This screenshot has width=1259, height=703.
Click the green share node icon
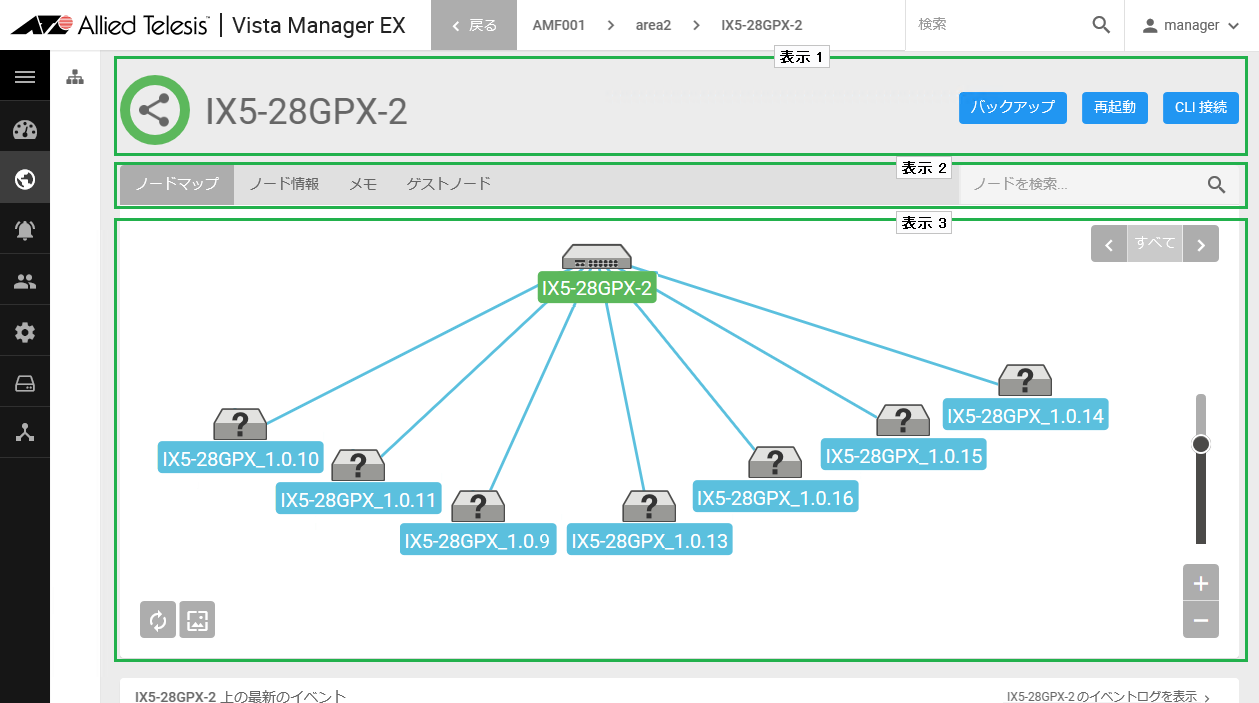click(155, 110)
